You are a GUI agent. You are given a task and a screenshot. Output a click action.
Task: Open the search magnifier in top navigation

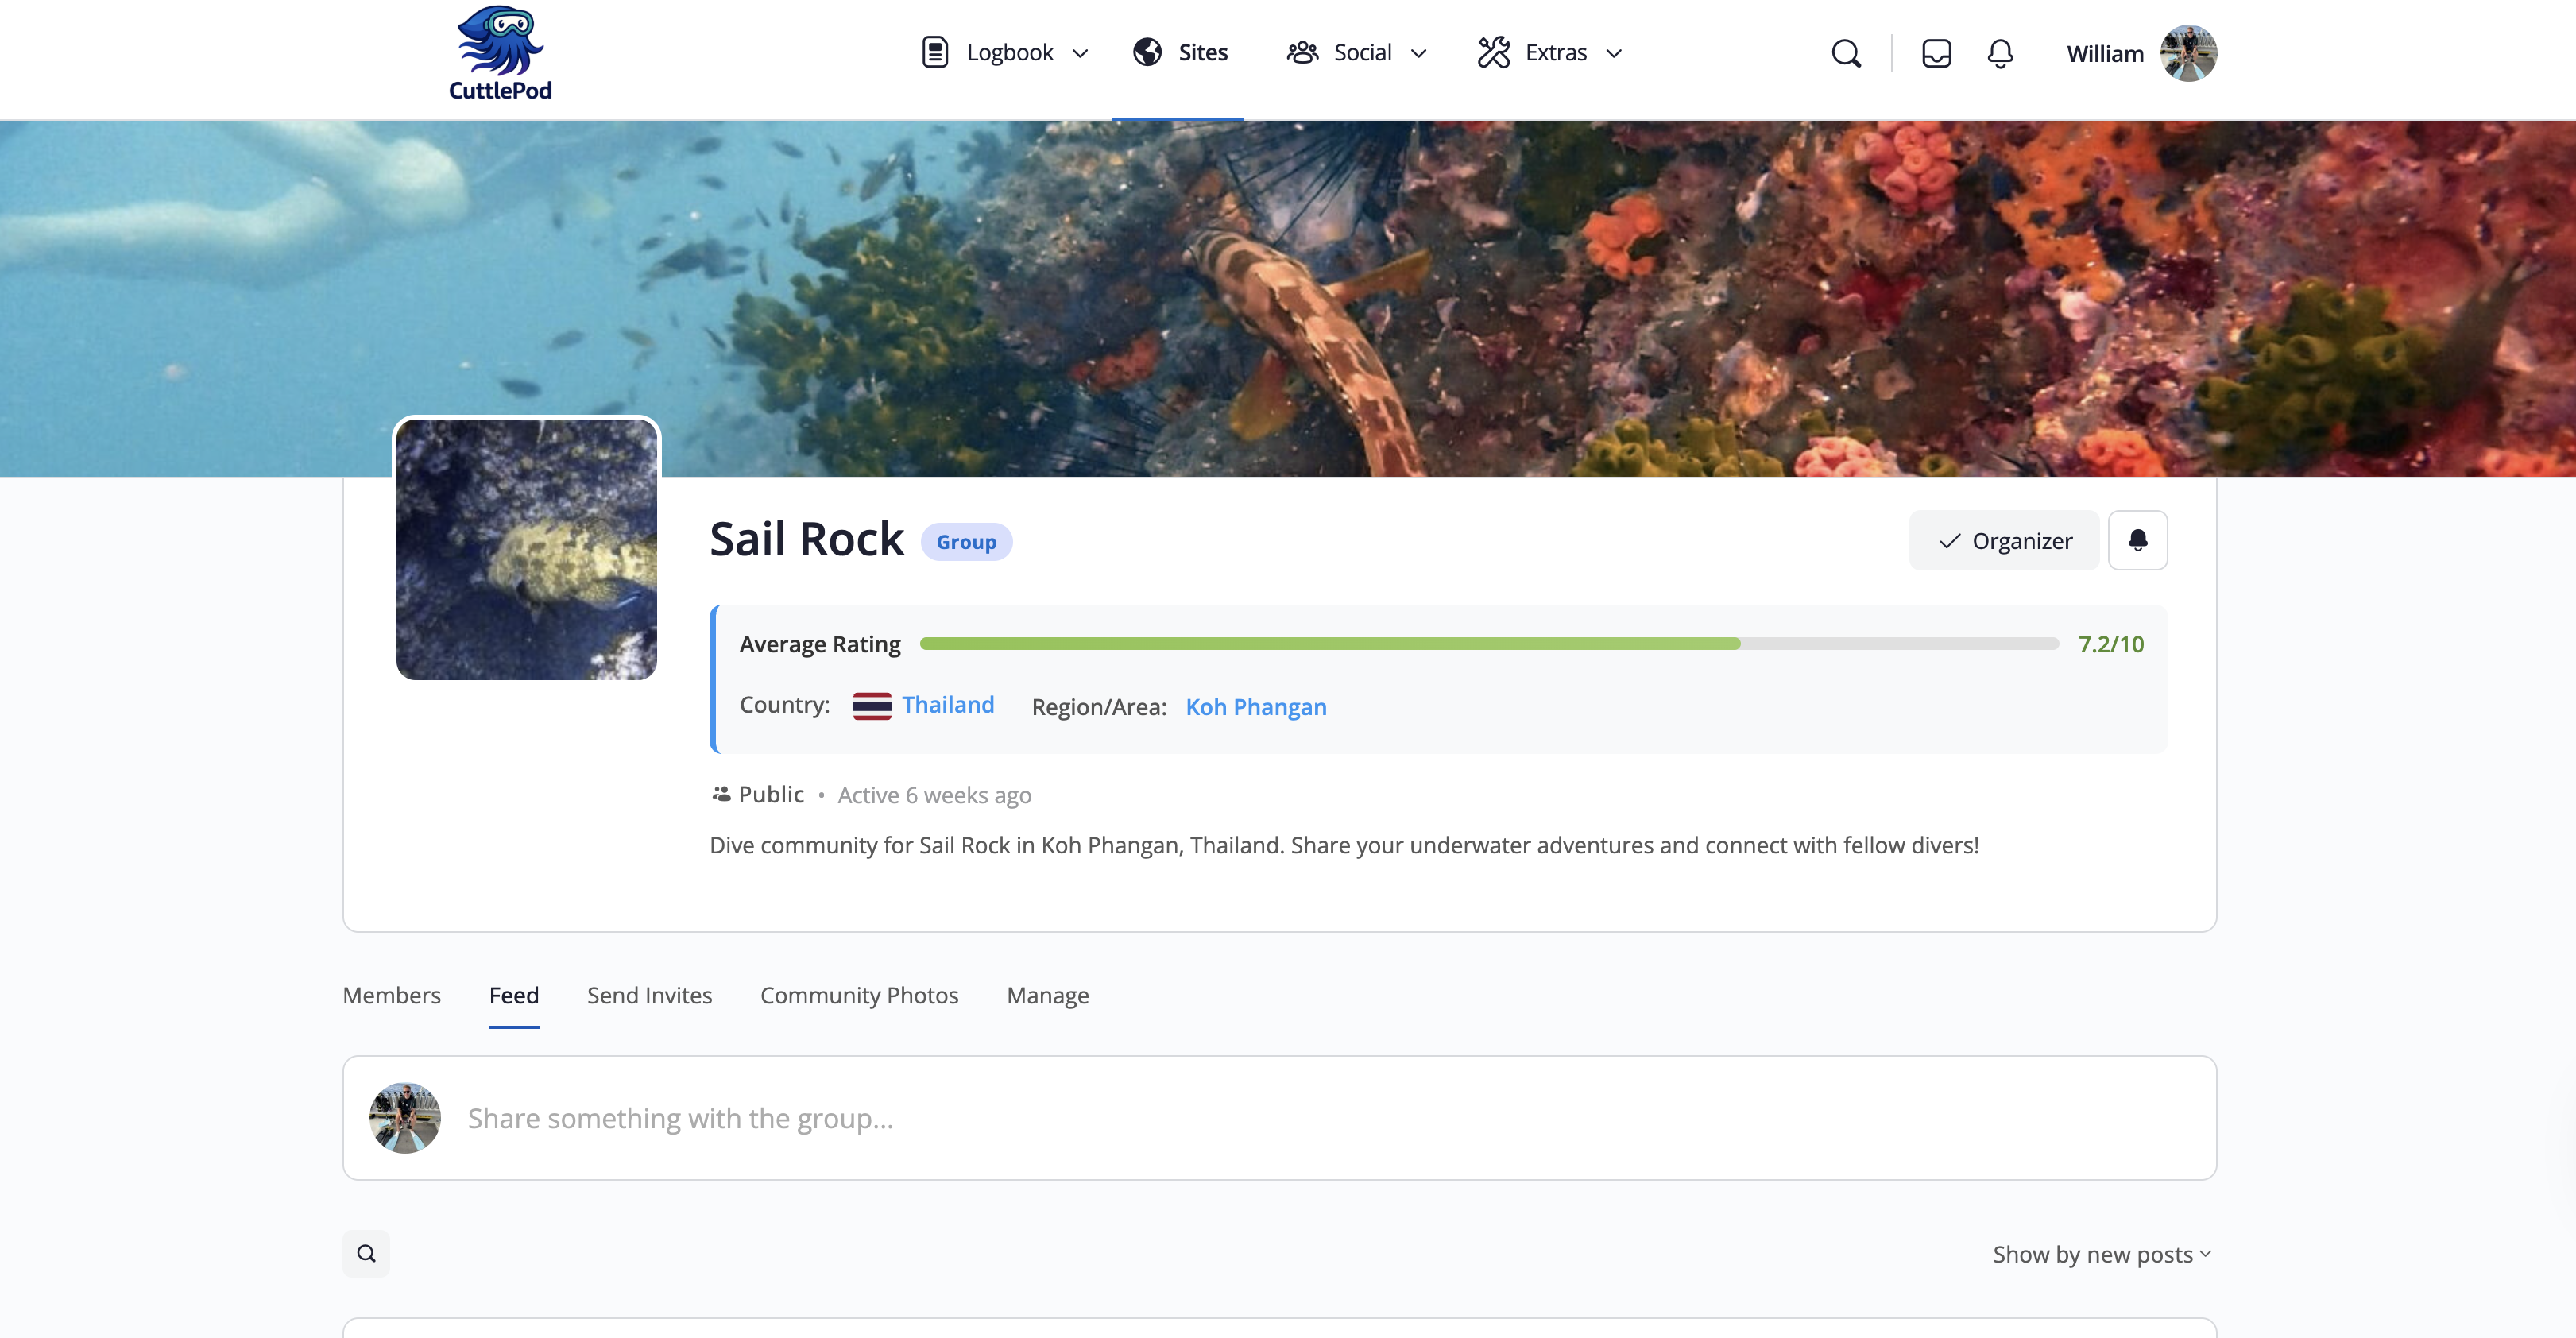[1846, 53]
